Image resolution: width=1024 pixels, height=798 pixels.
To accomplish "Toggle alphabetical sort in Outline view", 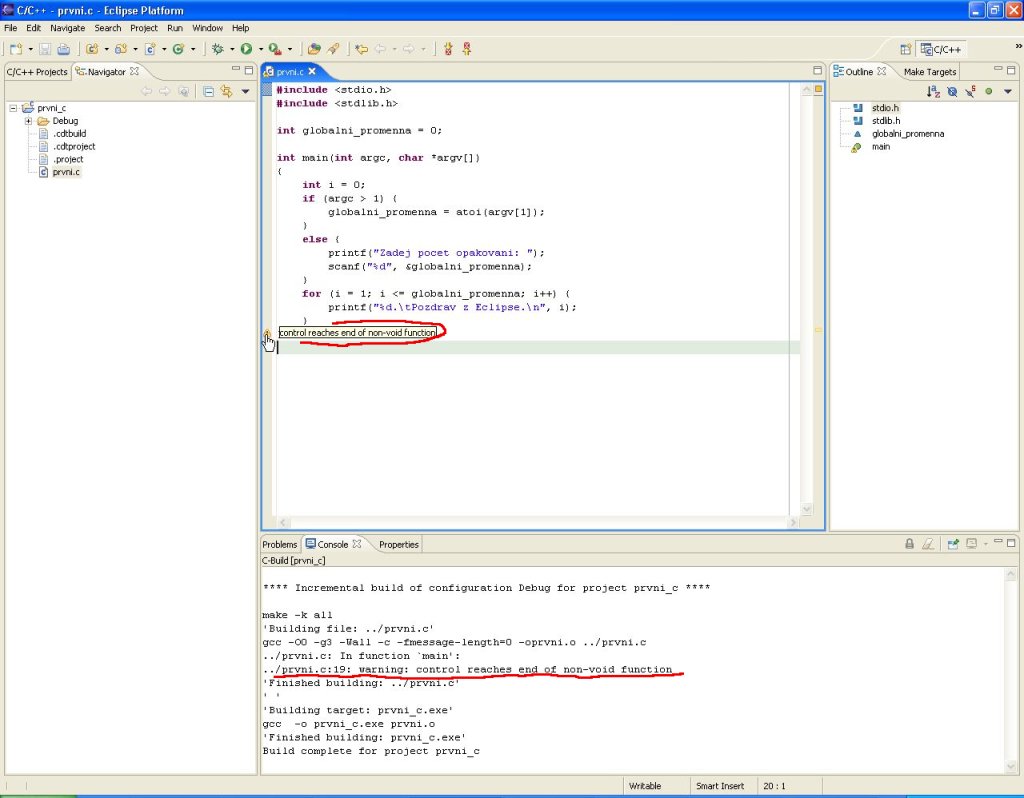I will (x=933, y=91).
